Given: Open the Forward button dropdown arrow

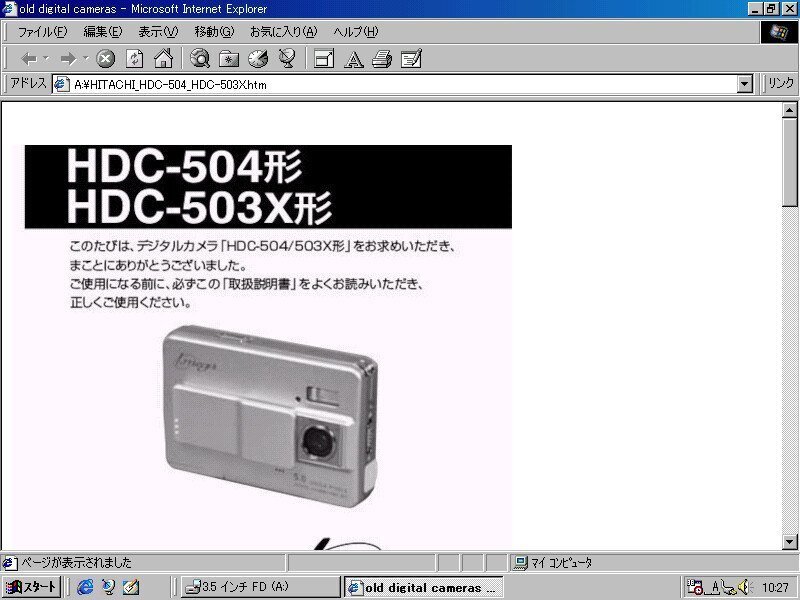Looking at the screenshot, I should click(x=86, y=59).
